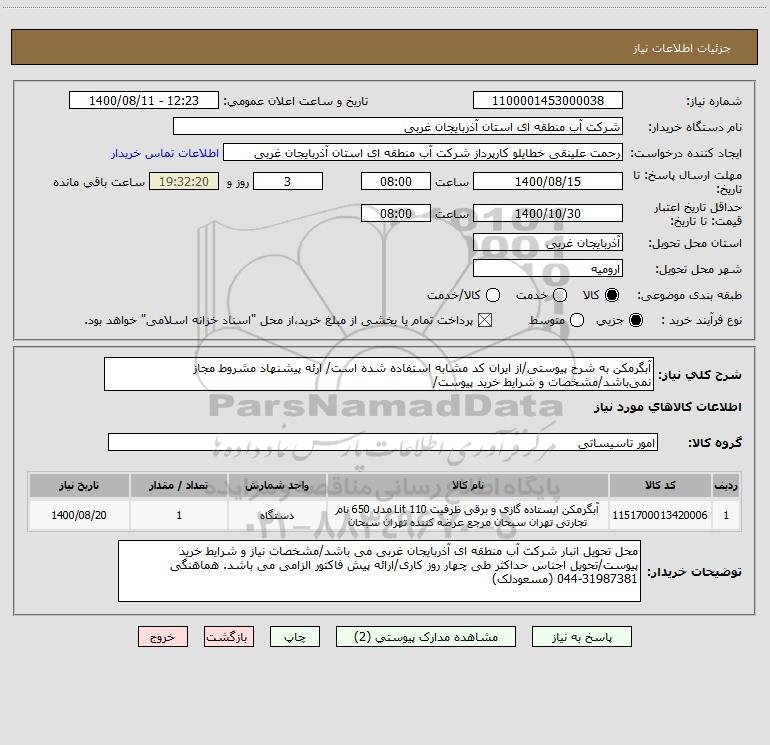The height and width of the screenshot is (745, 770).
Task: Choose the متوسط purchase type radio
Action: 577,320
